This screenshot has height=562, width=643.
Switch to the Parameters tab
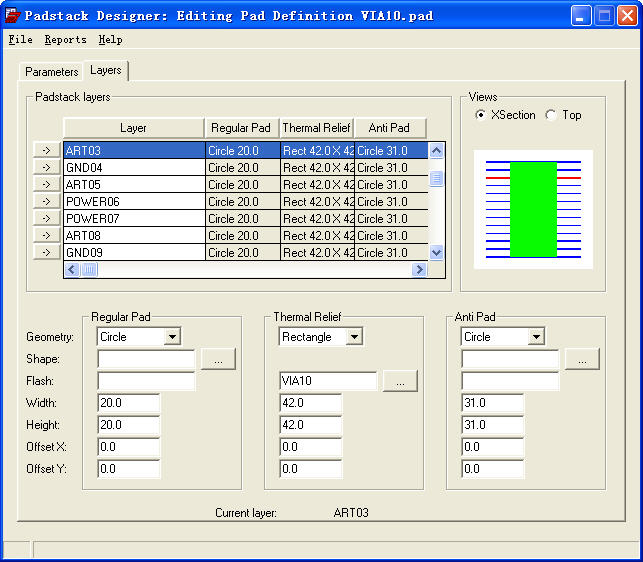(51, 72)
